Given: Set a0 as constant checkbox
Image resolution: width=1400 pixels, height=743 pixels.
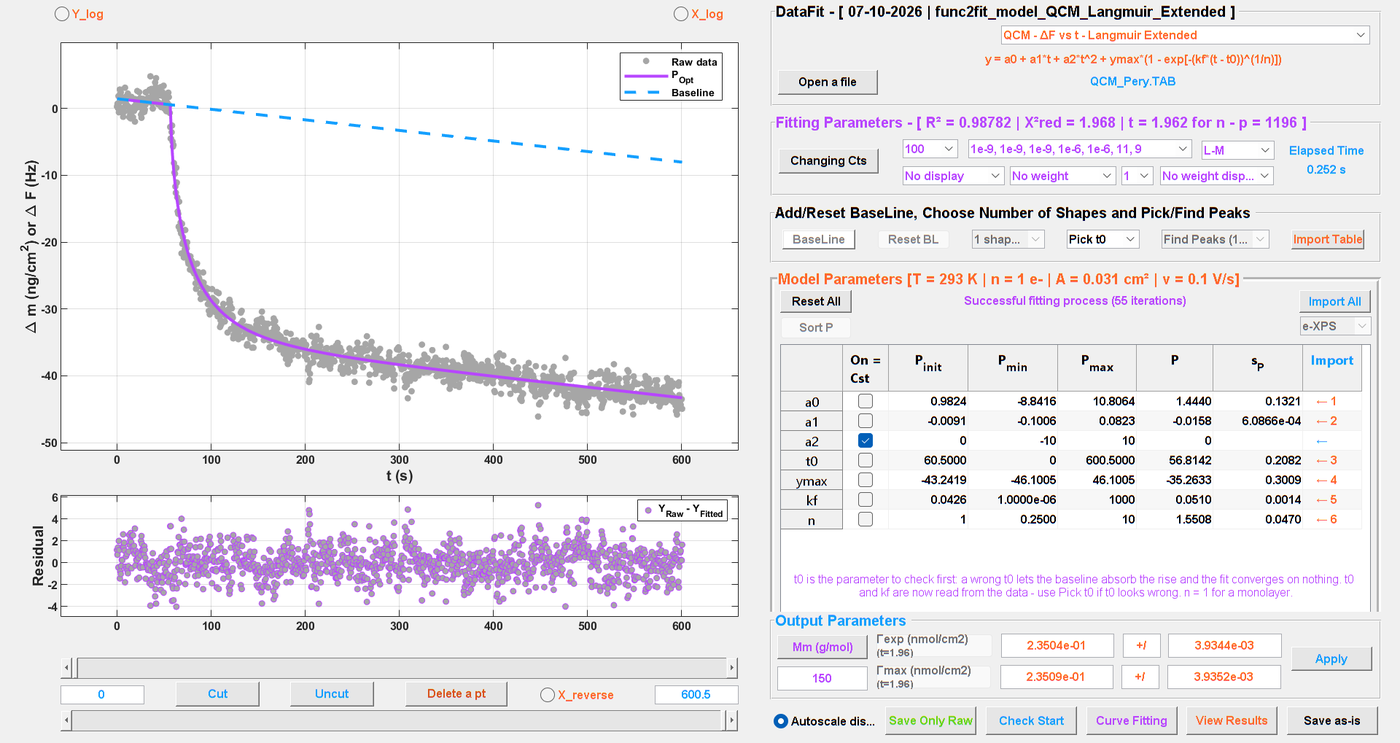Looking at the screenshot, I should [865, 401].
